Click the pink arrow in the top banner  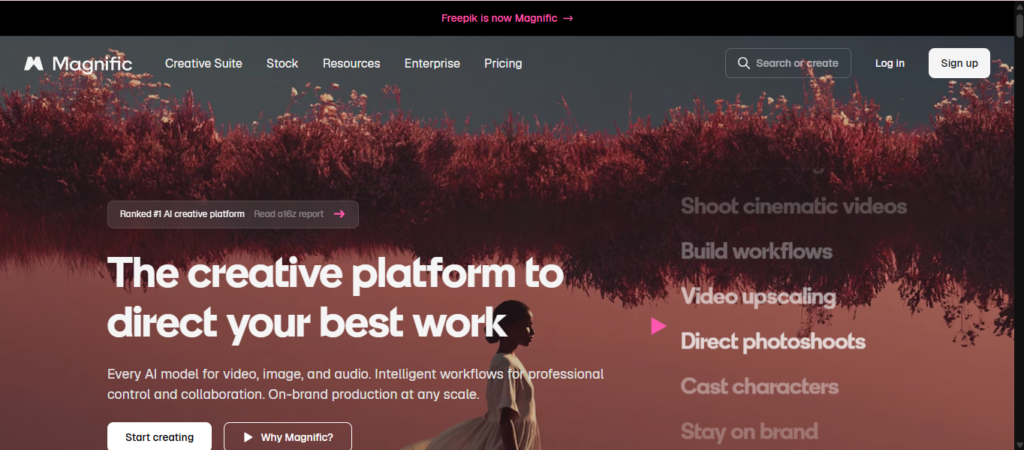[568, 18]
